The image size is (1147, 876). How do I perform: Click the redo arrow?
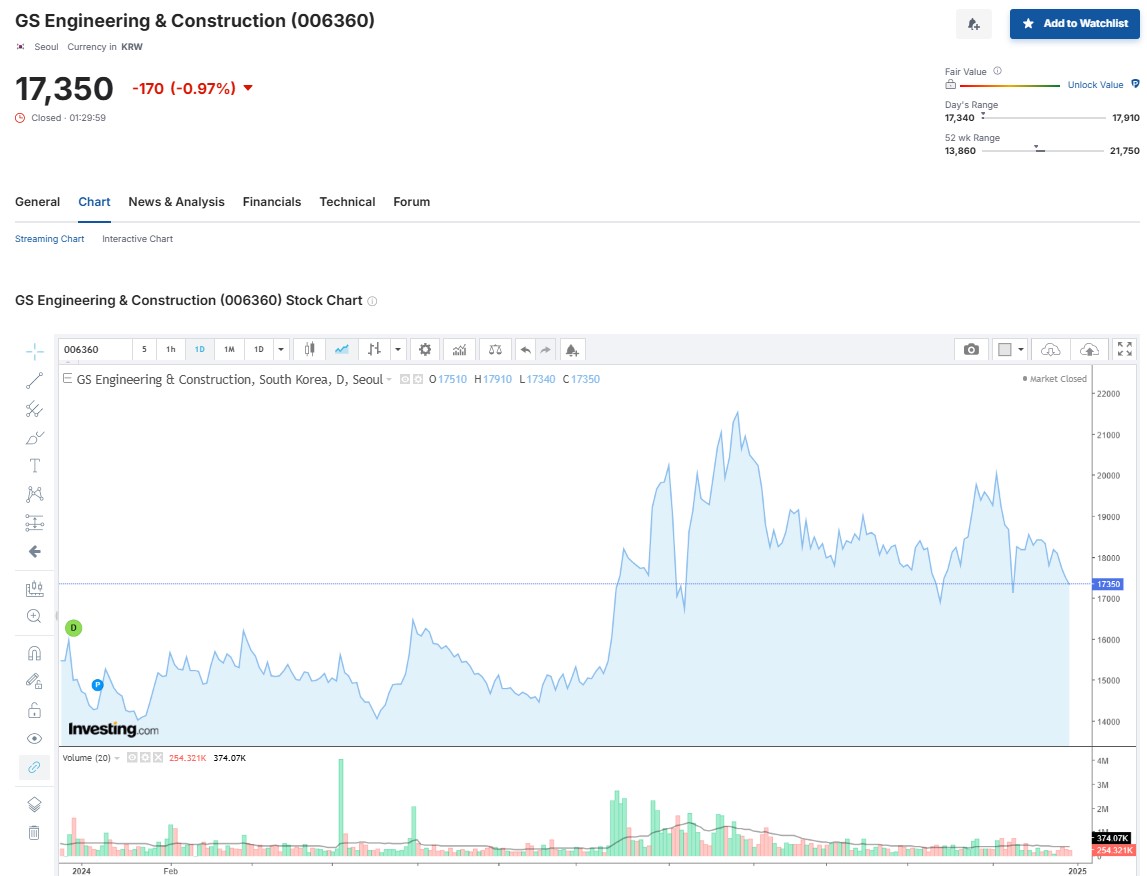546,350
